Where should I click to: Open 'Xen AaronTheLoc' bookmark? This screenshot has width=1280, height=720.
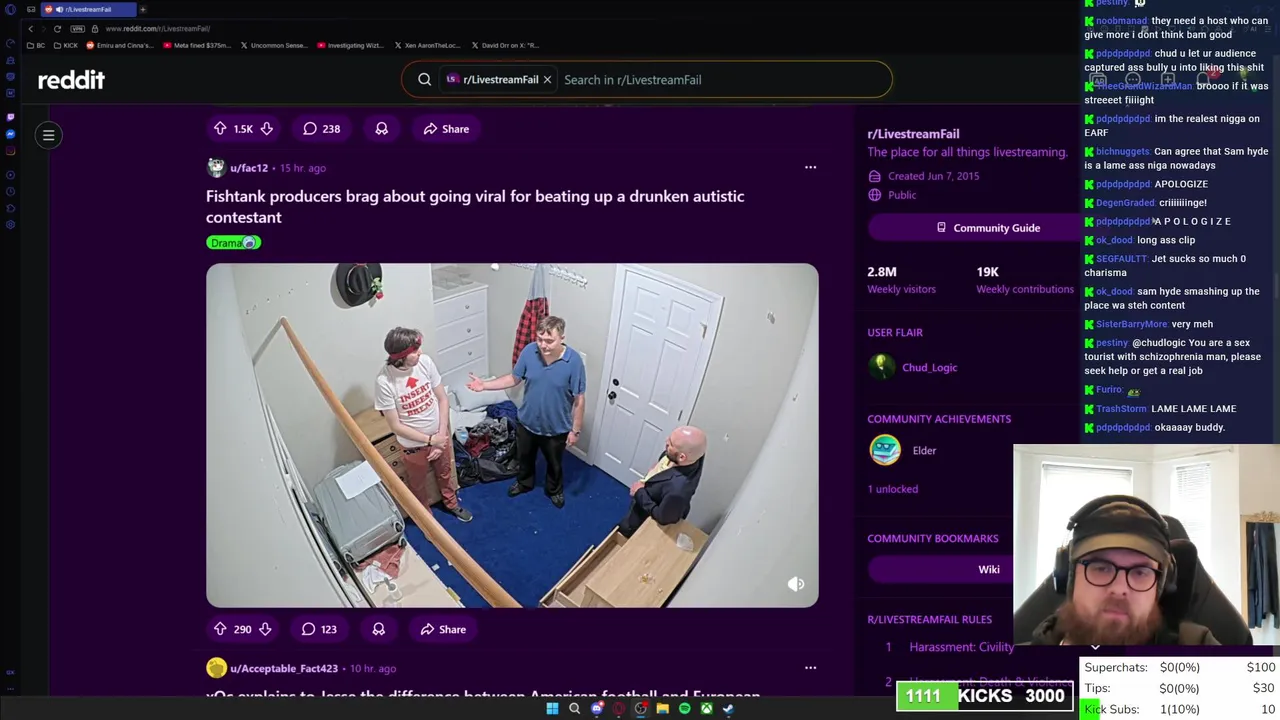(x=427, y=45)
